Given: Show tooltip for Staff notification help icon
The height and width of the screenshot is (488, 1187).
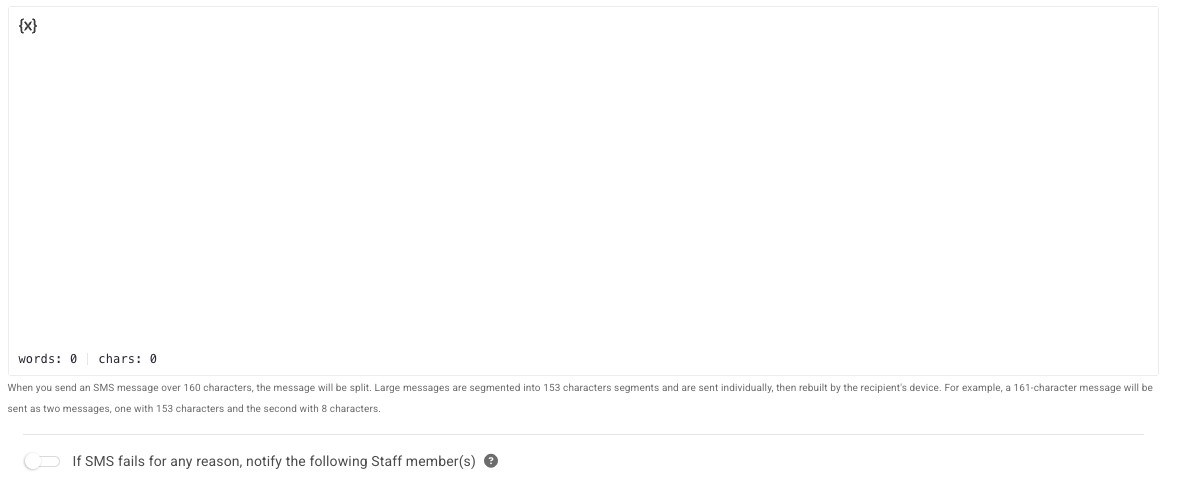Looking at the screenshot, I should pos(491,461).
